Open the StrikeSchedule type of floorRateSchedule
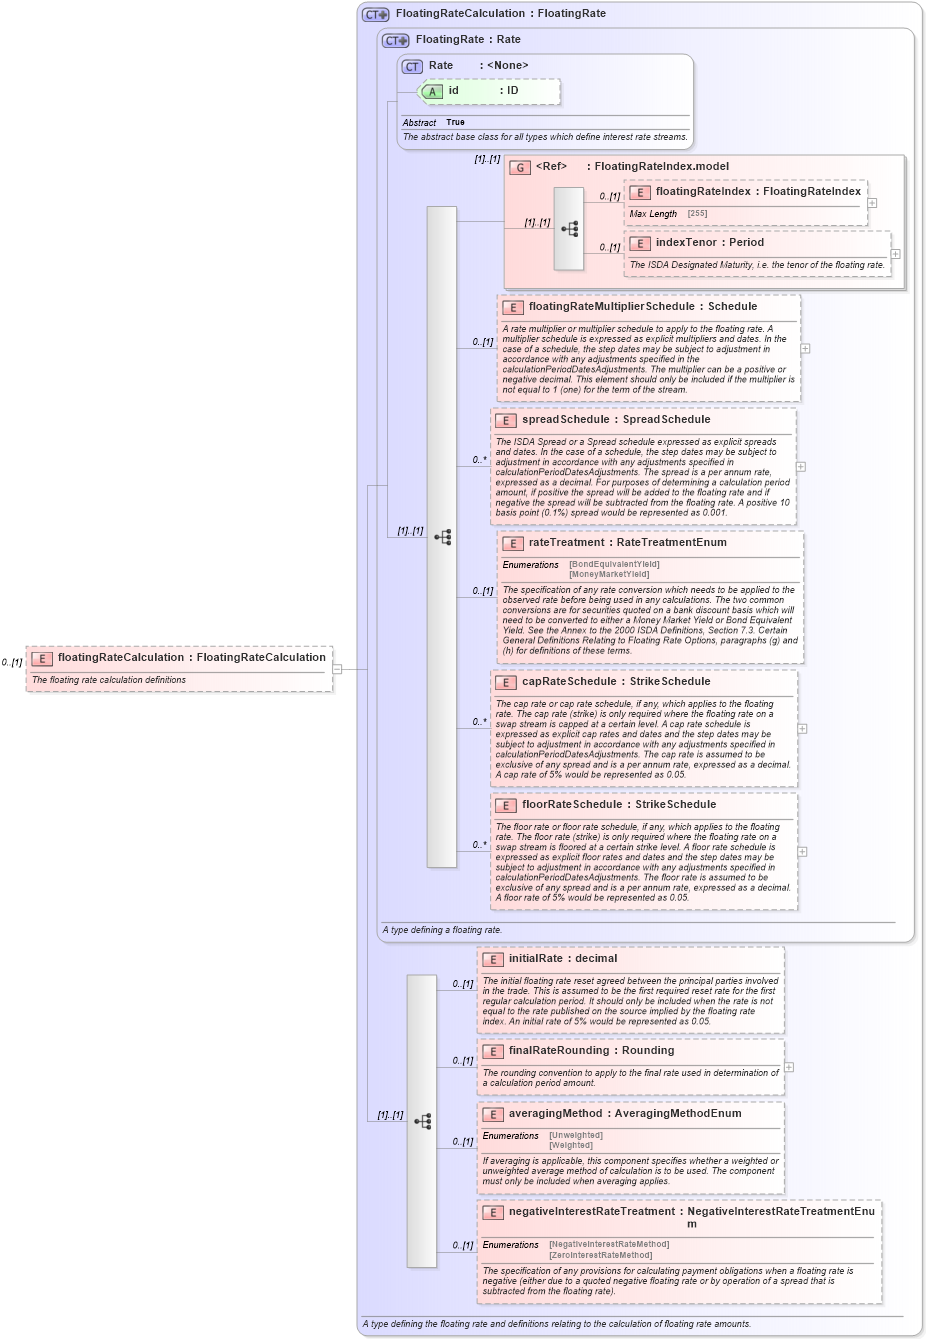Image resolution: width=926 pixels, height=1339 pixels. pos(676,805)
